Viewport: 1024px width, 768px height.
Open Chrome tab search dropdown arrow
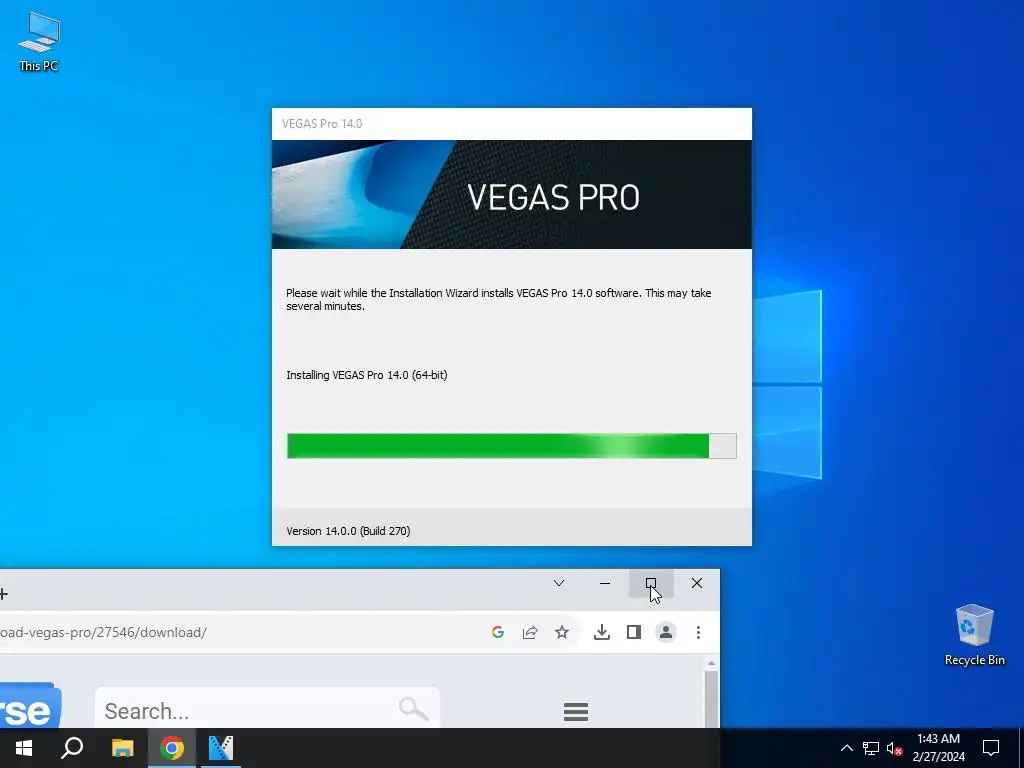(x=558, y=583)
